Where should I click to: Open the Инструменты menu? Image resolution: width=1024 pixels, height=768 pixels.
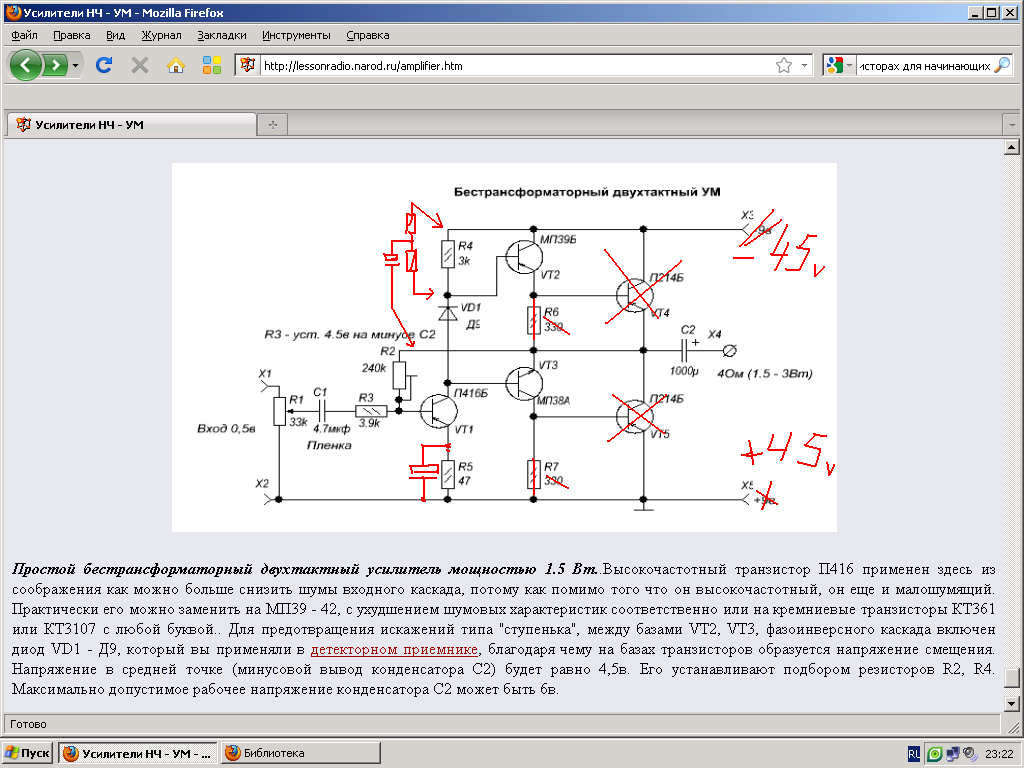point(296,34)
